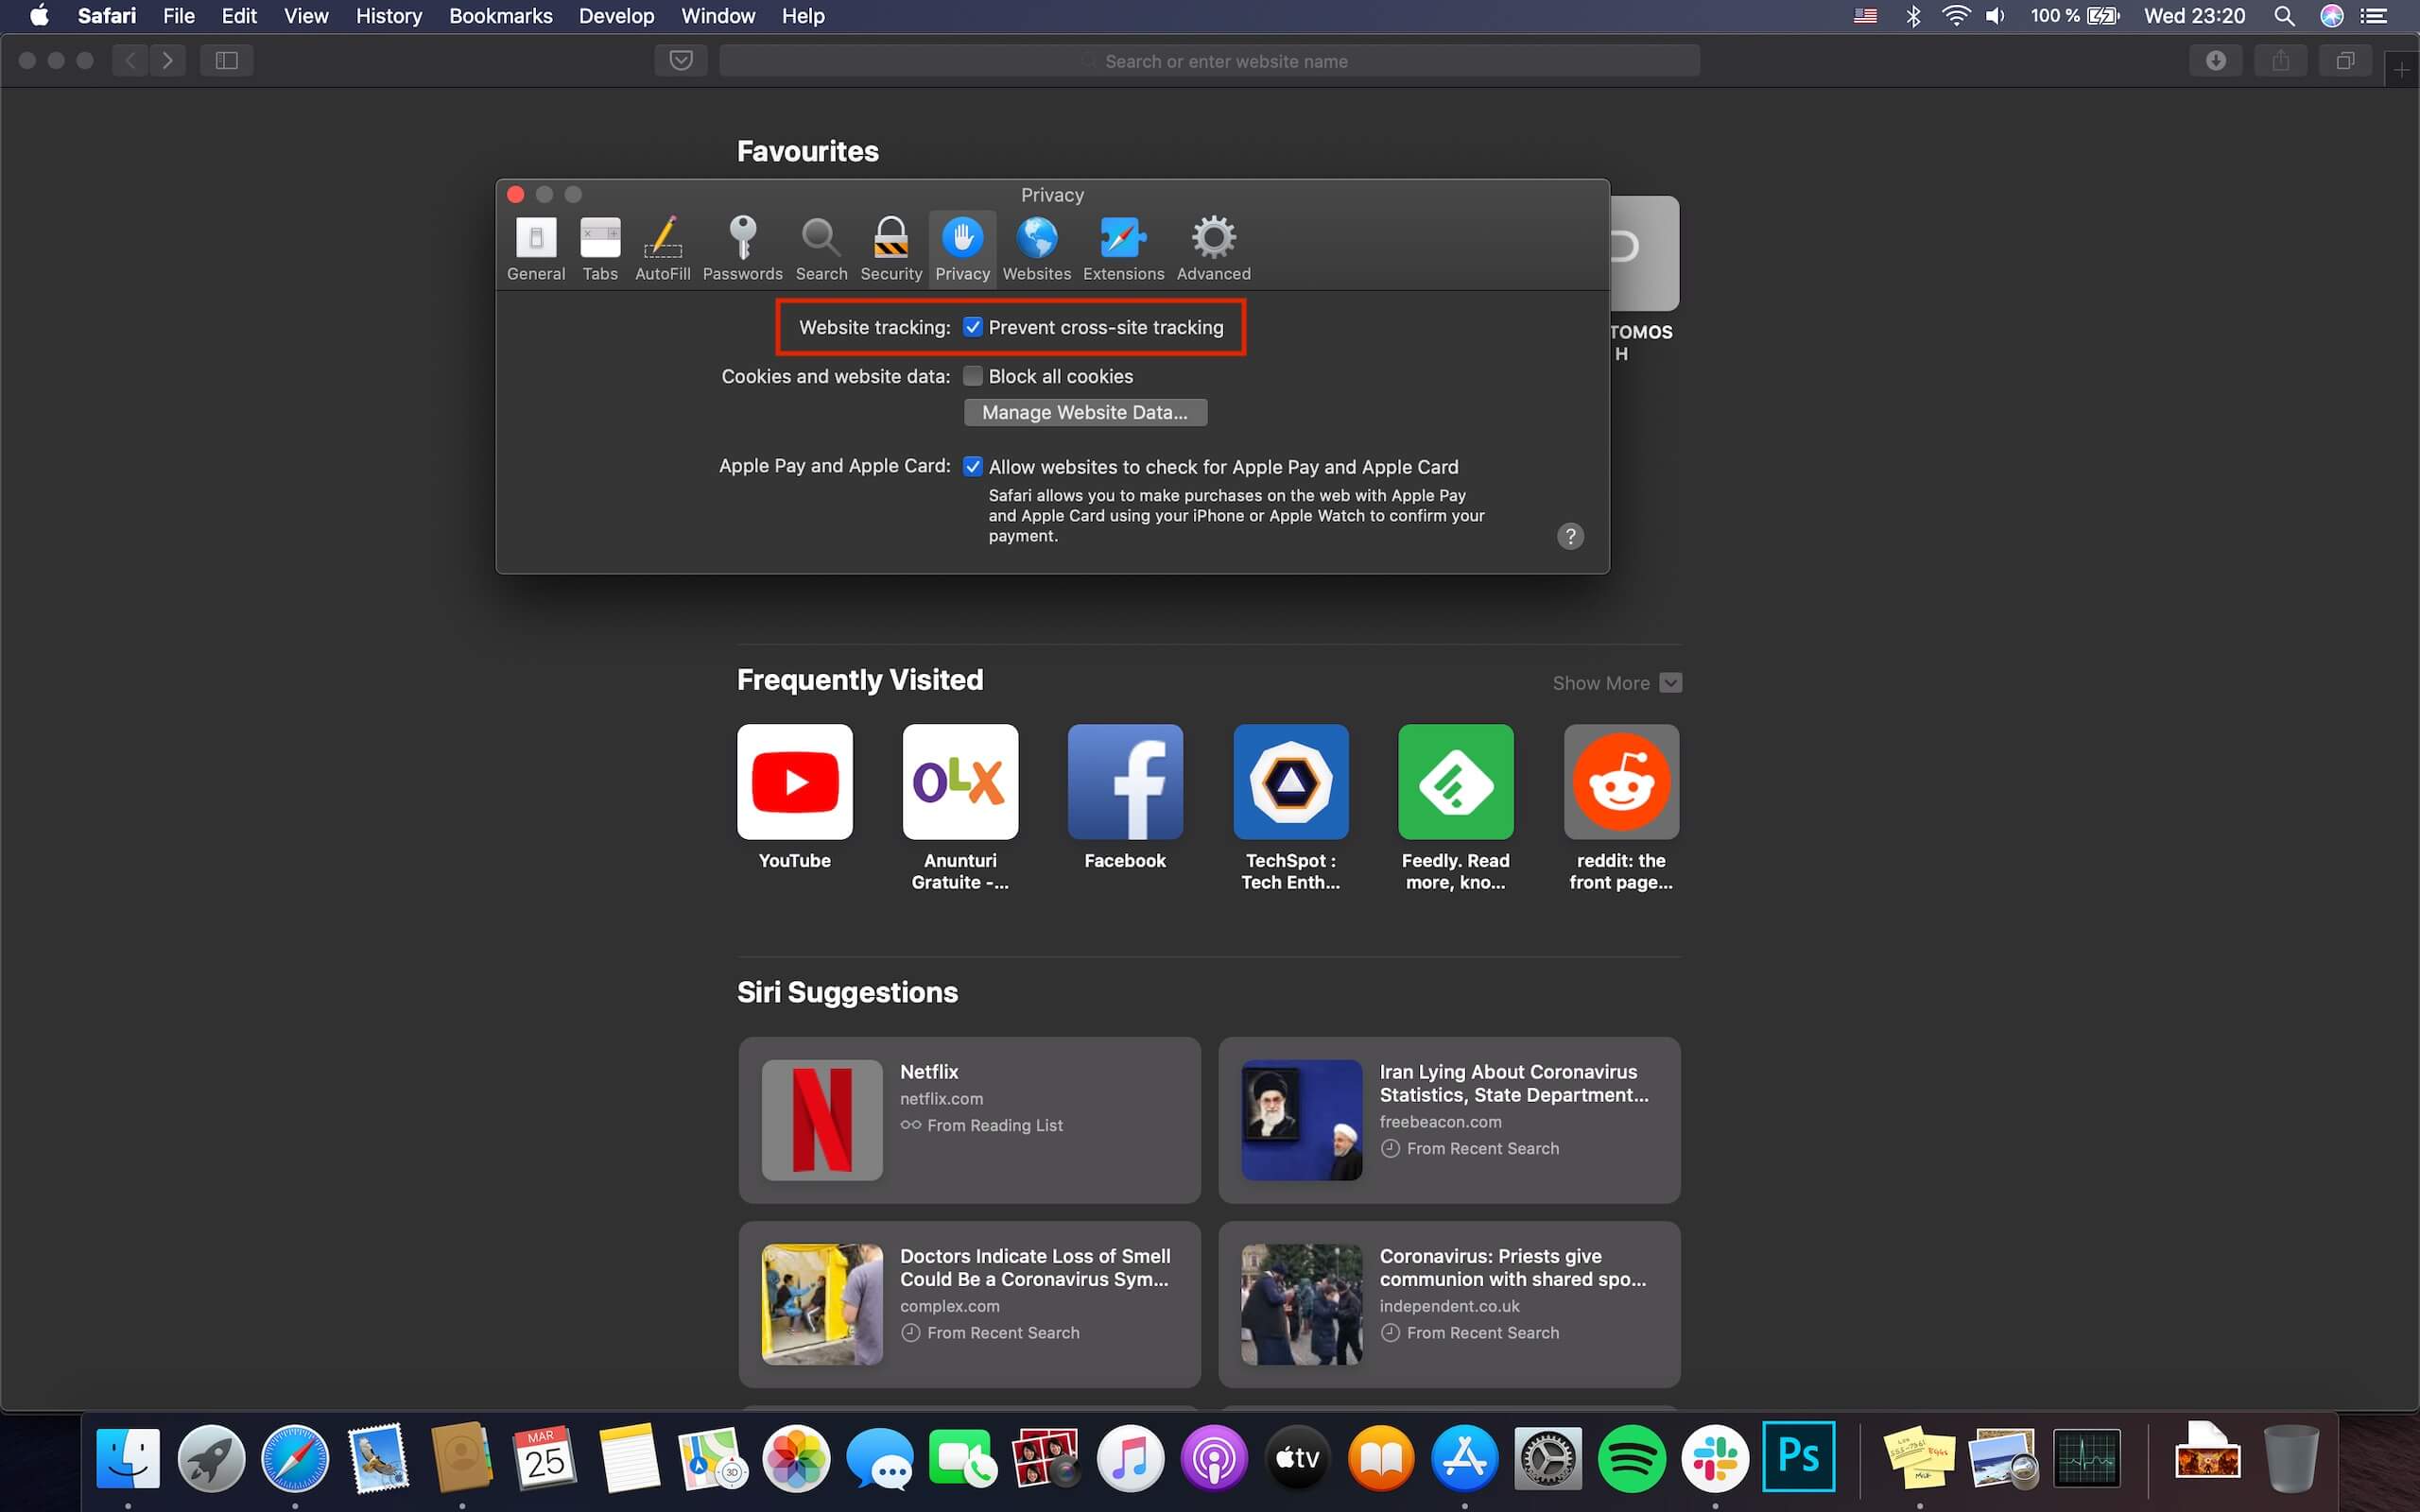Disable Apple Pay website check option
2420x1512 pixels.
(972, 467)
